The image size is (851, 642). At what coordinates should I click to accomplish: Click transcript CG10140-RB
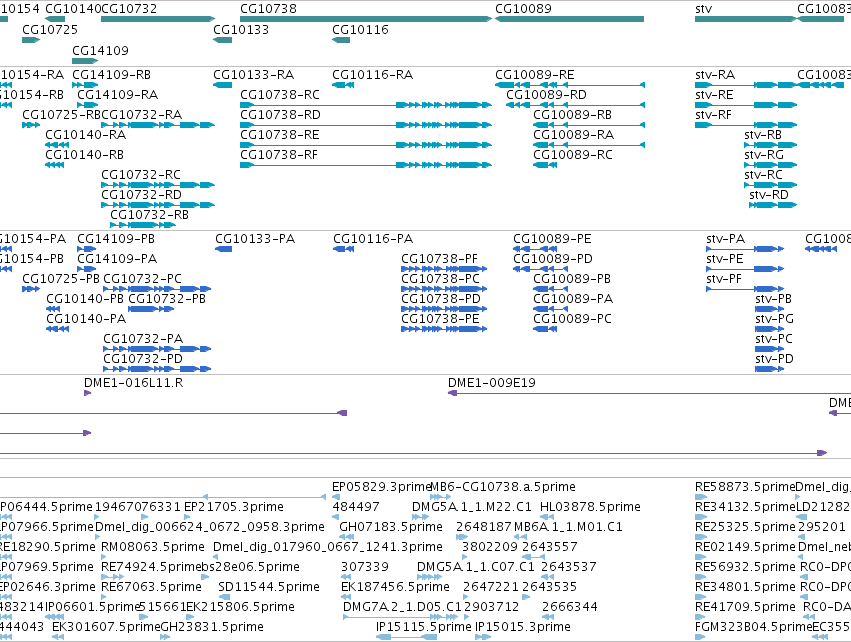[54, 165]
